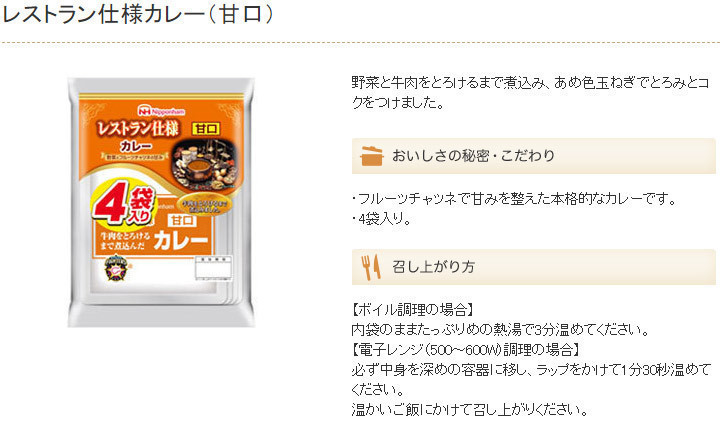Screen dimensions: 721x444
Task: Click the fork and knife icon
Action: coord(371,267)
